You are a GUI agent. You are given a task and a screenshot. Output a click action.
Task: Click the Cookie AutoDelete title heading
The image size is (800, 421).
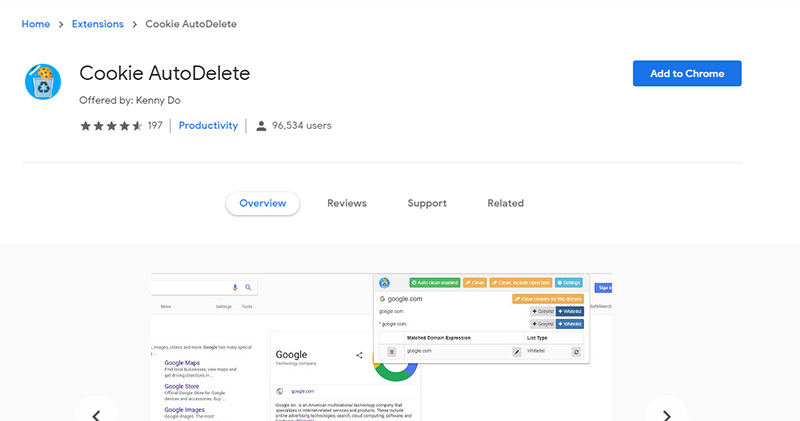165,73
